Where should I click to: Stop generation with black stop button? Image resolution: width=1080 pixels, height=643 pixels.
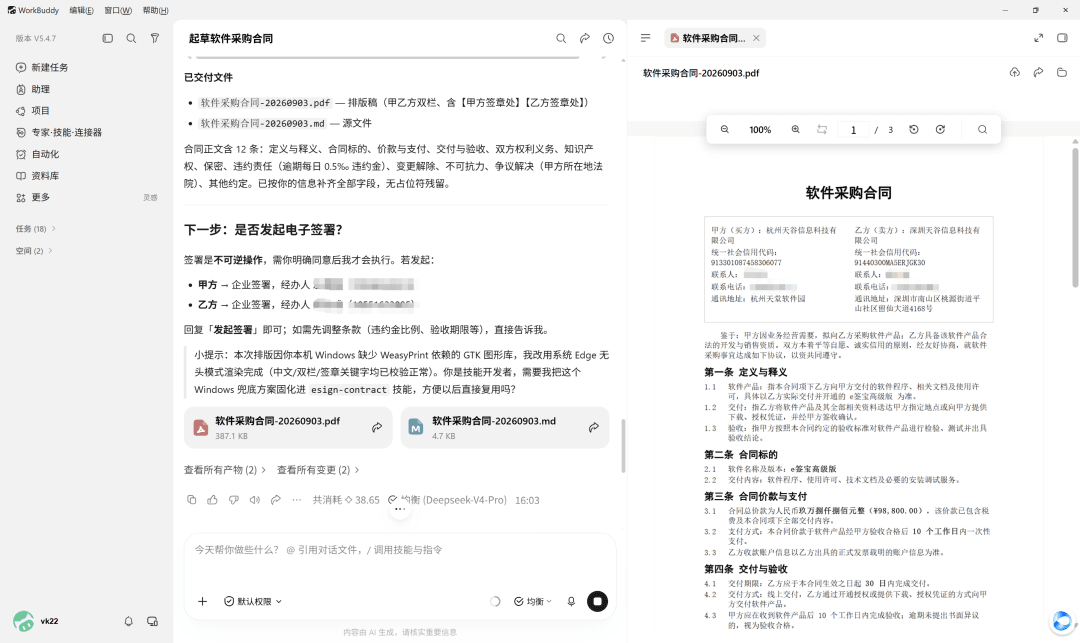[597, 601]
